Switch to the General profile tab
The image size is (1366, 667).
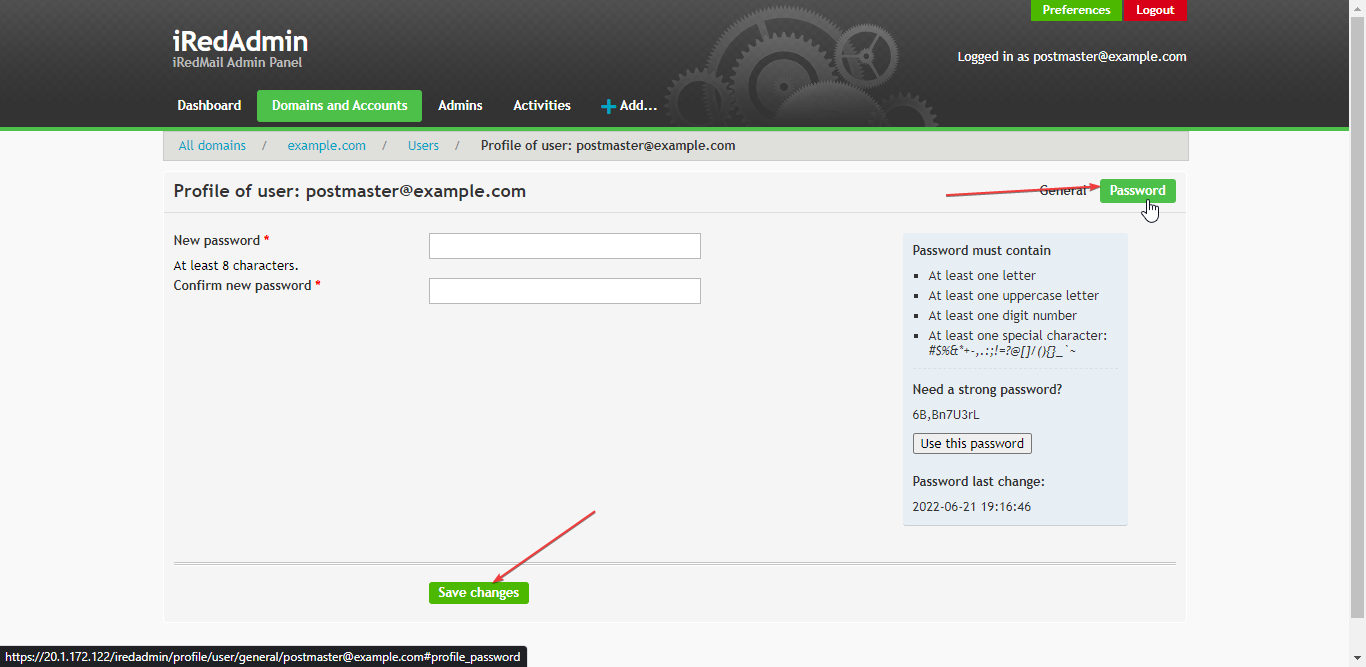click(1063, 190)
